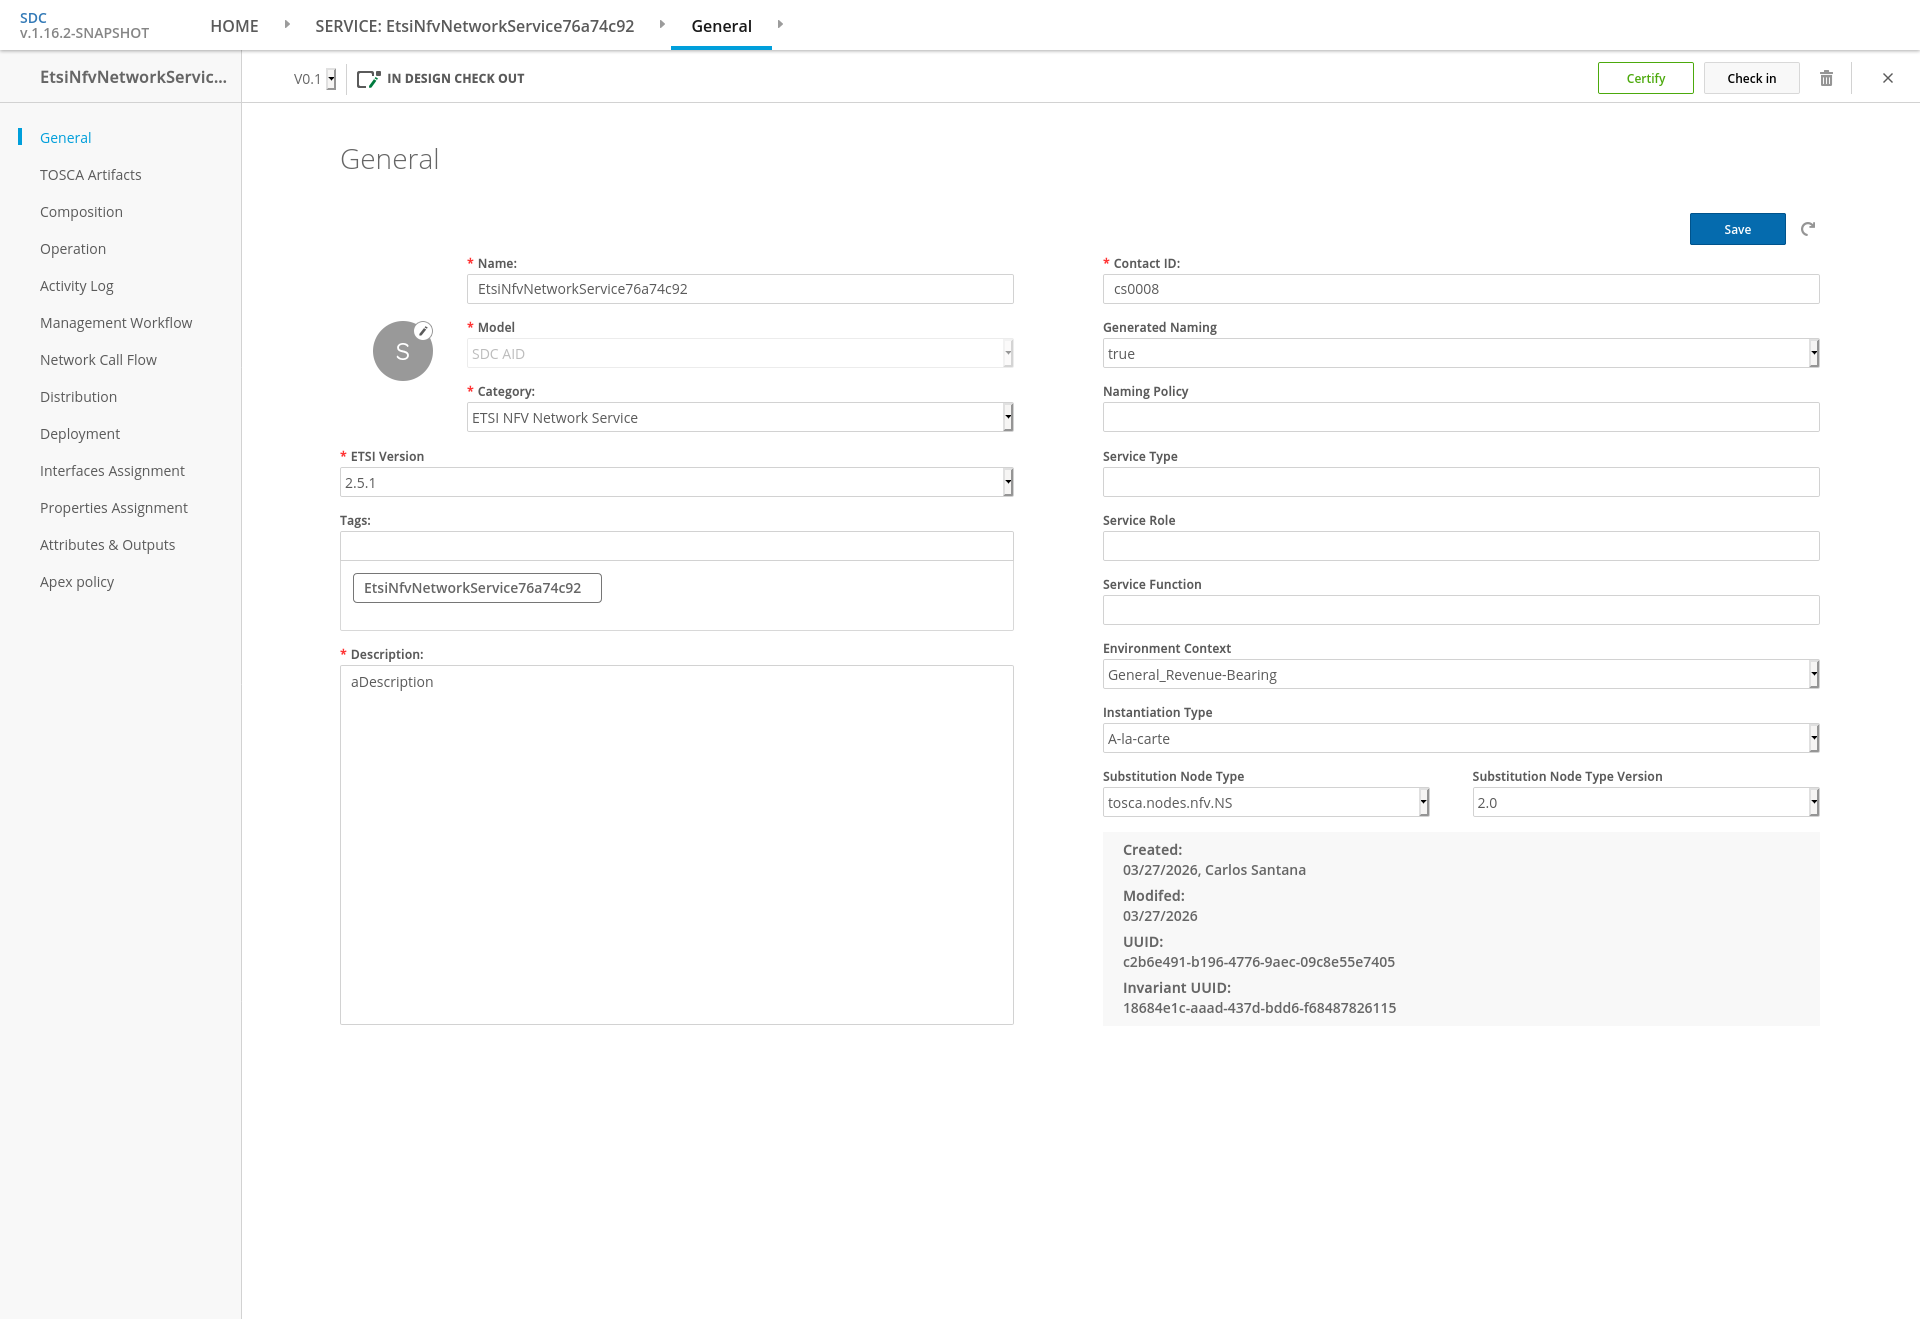Click the X close icon in toolbar
Image resolution: width=1920 pixels, height=1319 pixels.
(1888, 78)
